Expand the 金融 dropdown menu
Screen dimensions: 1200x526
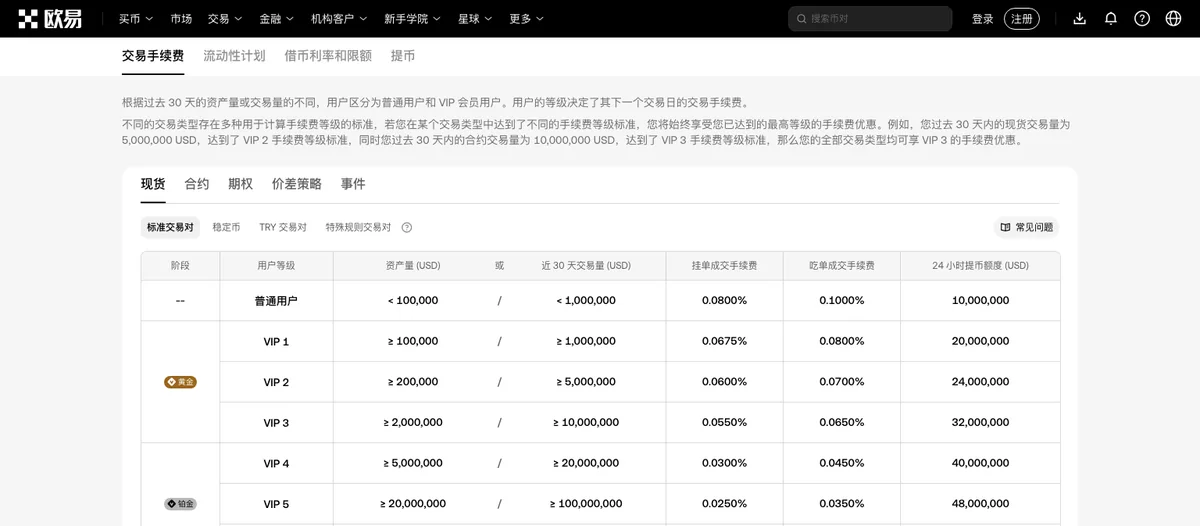277,18
